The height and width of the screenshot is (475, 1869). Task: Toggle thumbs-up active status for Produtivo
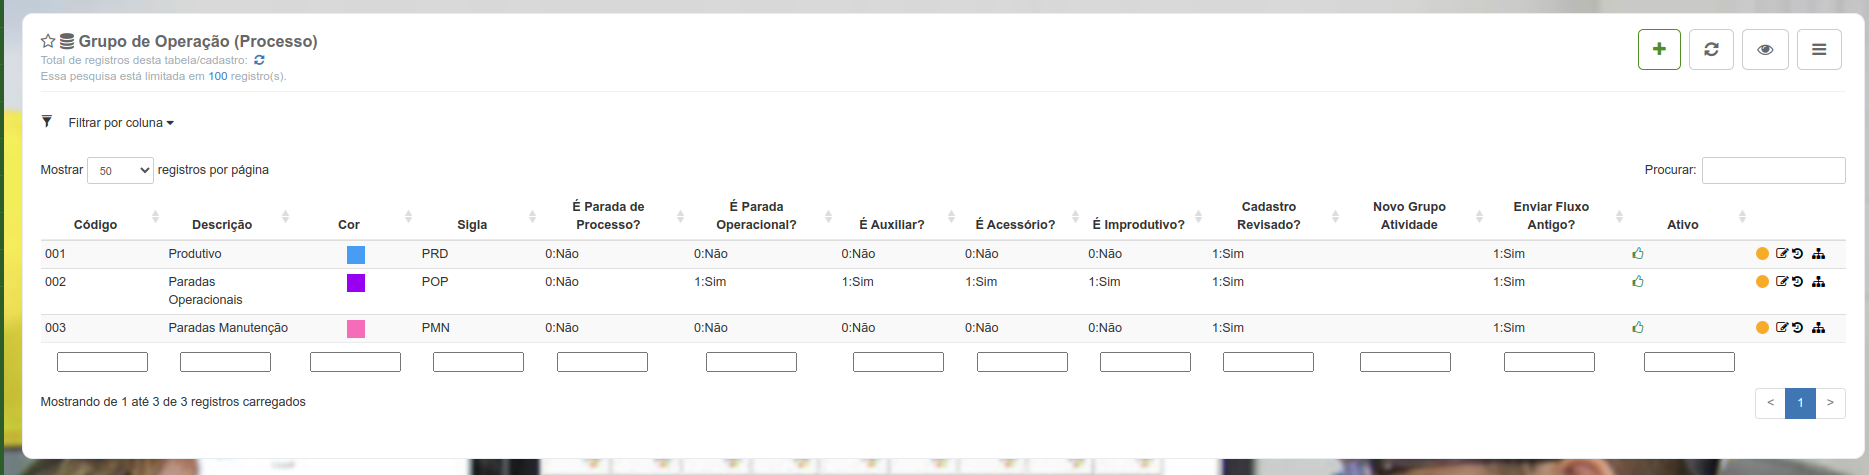pyautogui.click(x=1638, y=254)
